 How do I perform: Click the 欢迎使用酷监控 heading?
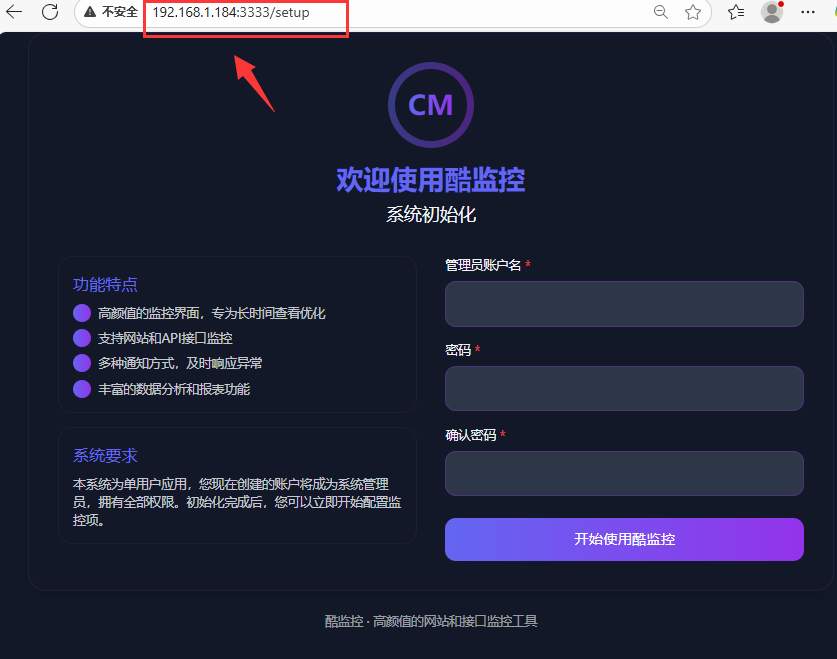tap(431, 180)
